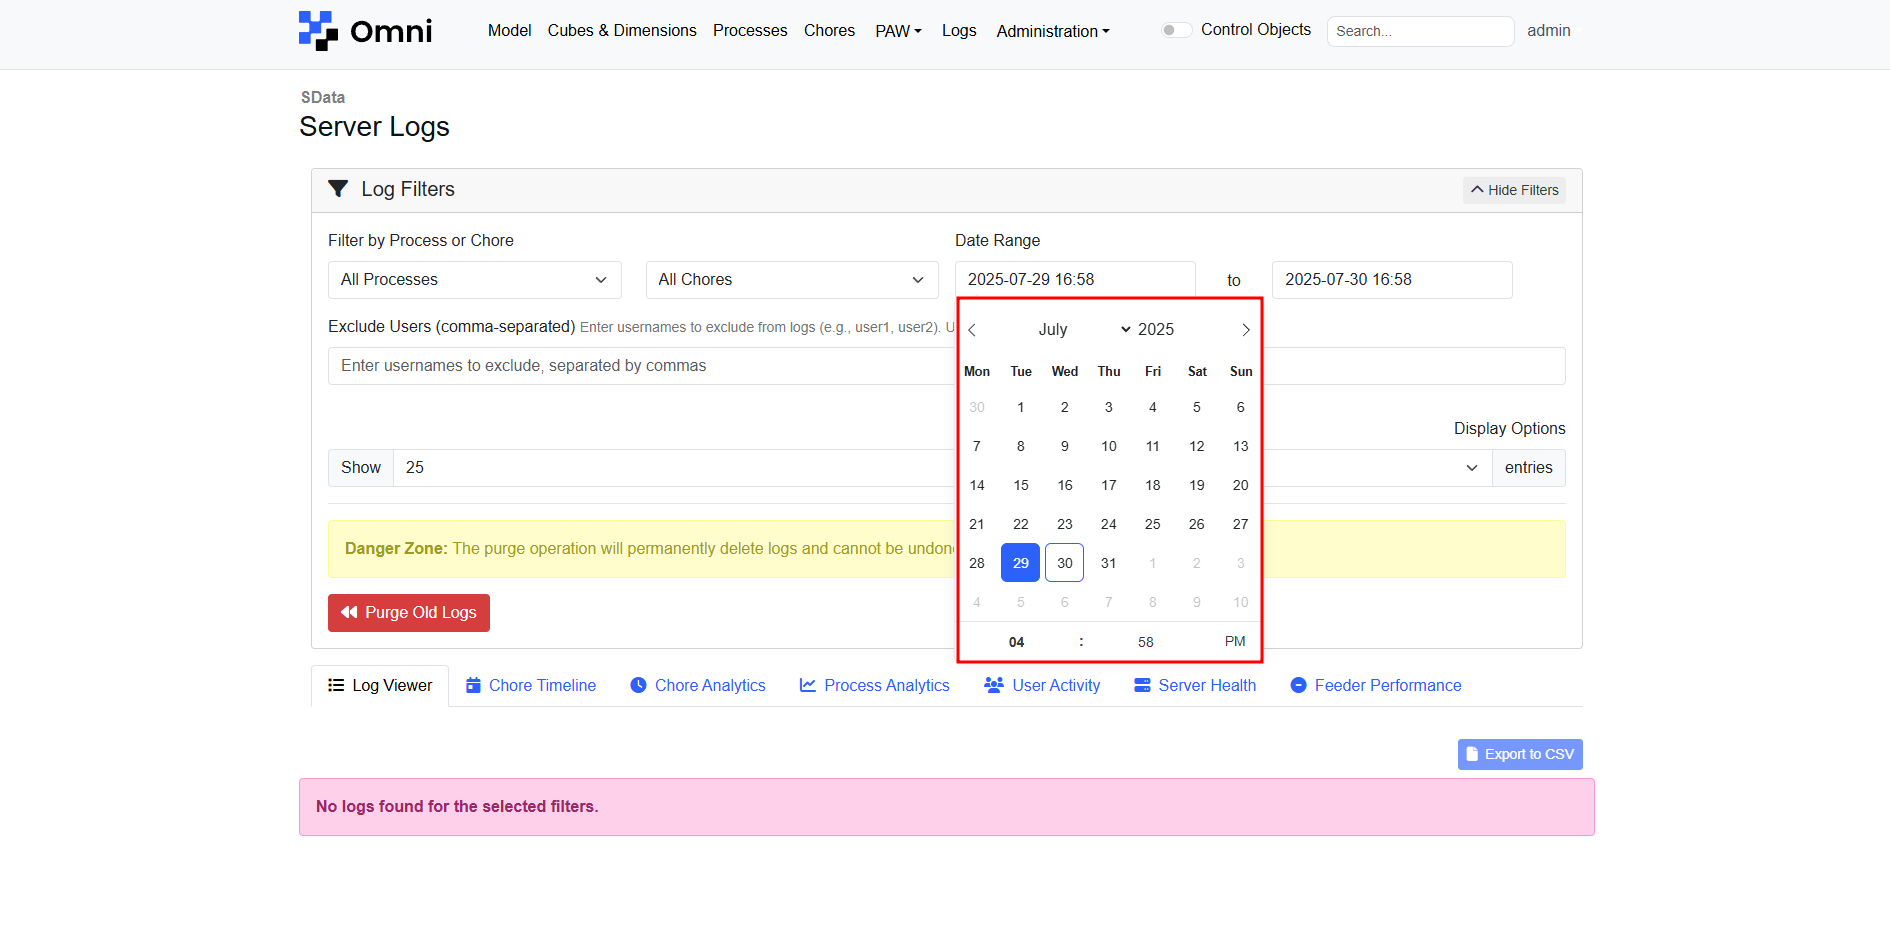Click the end date field 2025-07-30 16:58
1890x942 pixels.
pyautogui.click(x=1392, y=280)
